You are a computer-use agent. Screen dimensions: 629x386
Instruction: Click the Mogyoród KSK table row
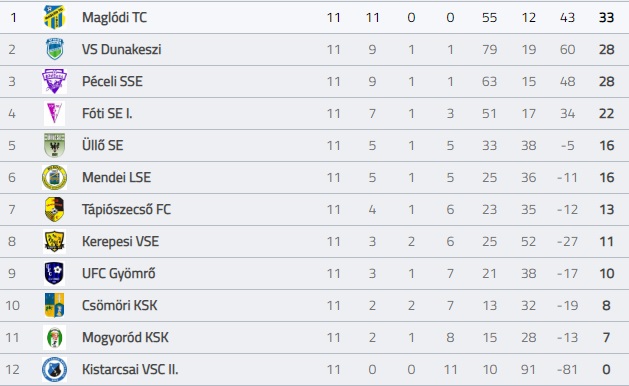tap(314, 337)
